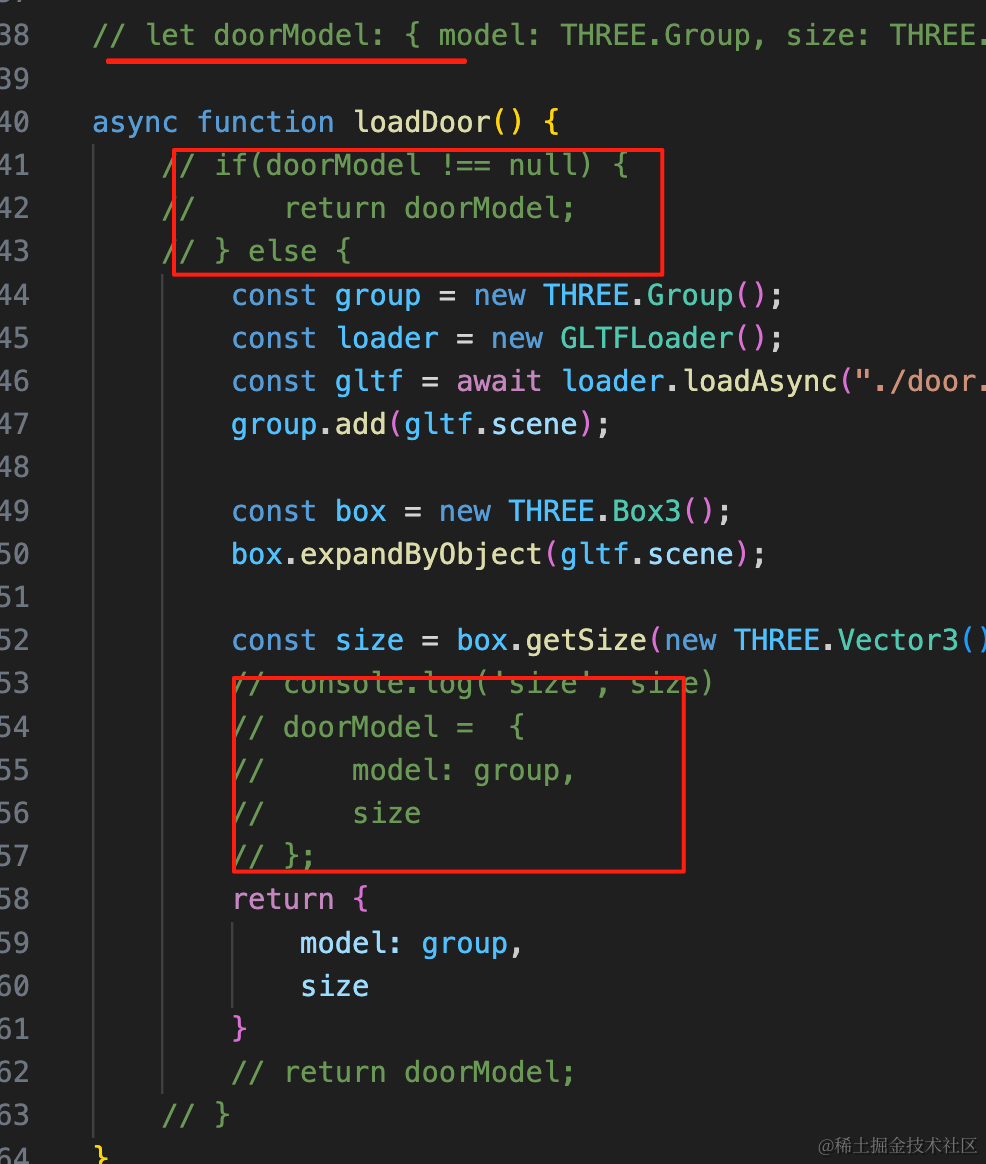The height and width of the screenshot is (1164, 986).
Task: Click the comment 'let doorModel' on line 38
Action: tap(264, 36)
